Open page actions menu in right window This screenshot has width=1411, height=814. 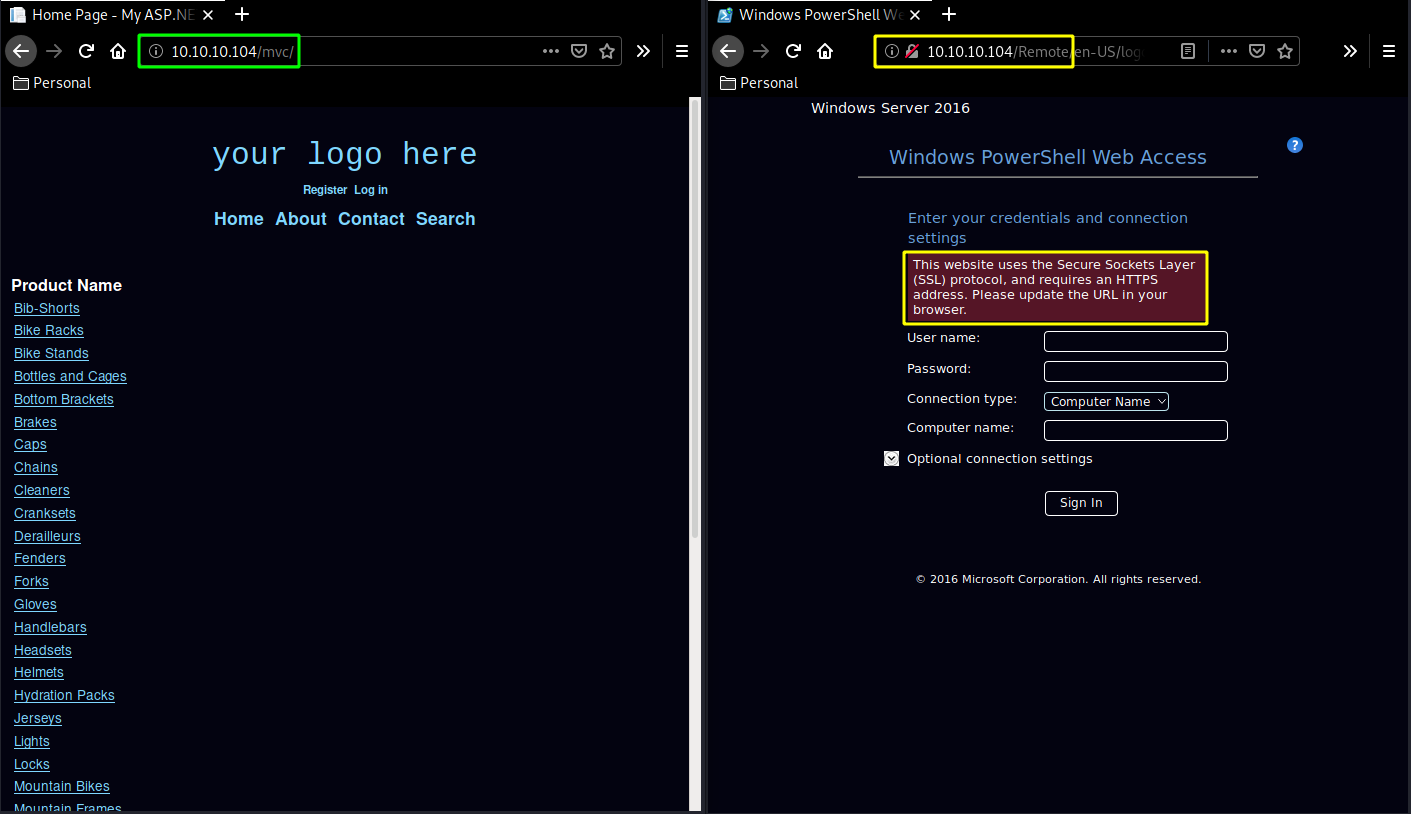pyautogui.click(x=1229, y=51)
